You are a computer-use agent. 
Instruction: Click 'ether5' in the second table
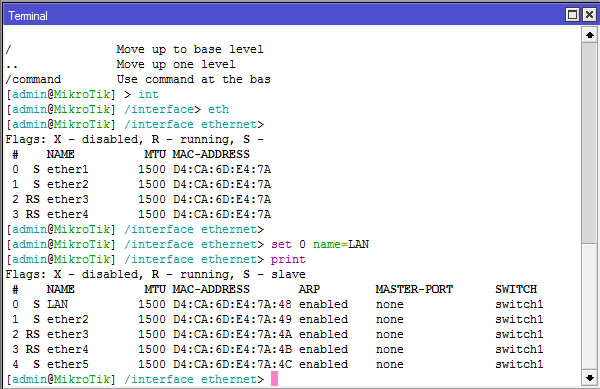(68, 364)
